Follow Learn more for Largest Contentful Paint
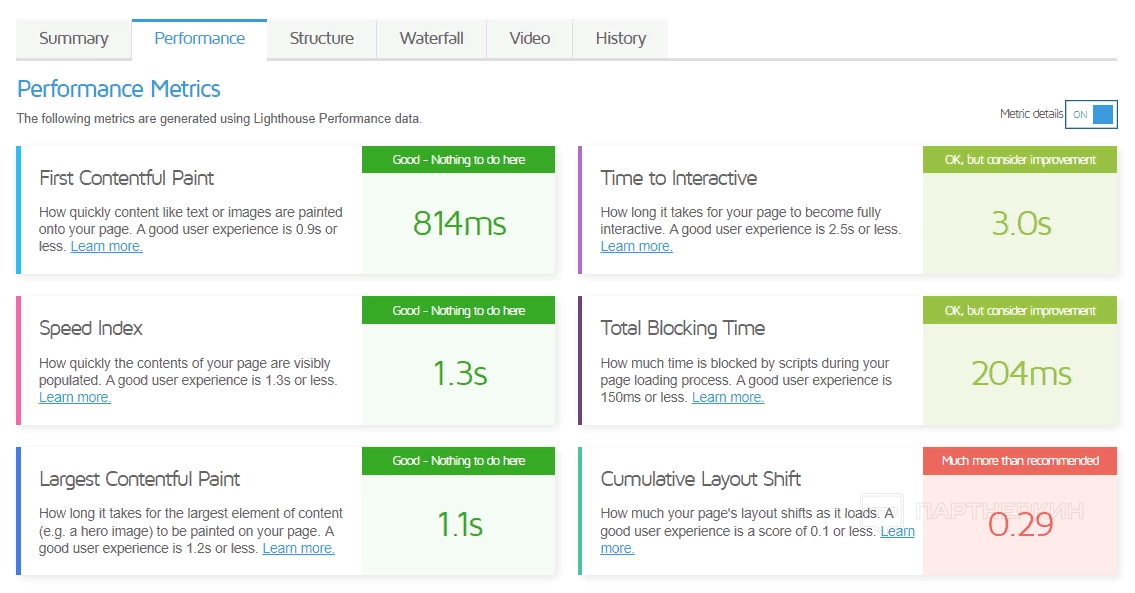Image resolution: width=1135 pixels, height=593 pixels. point(298,549)
